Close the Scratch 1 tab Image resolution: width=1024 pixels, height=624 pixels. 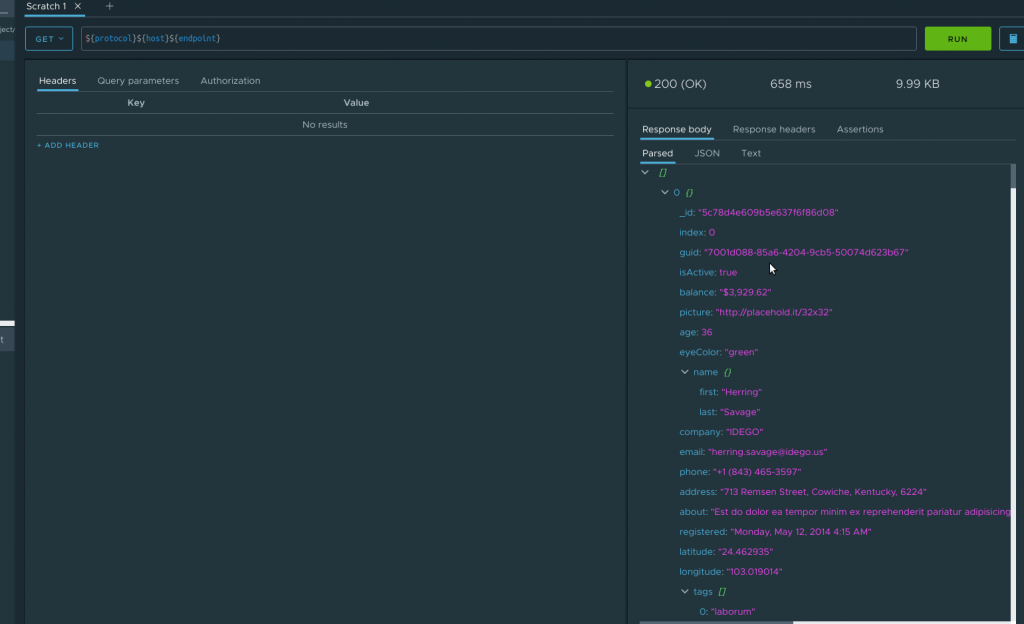pos(78,6)
